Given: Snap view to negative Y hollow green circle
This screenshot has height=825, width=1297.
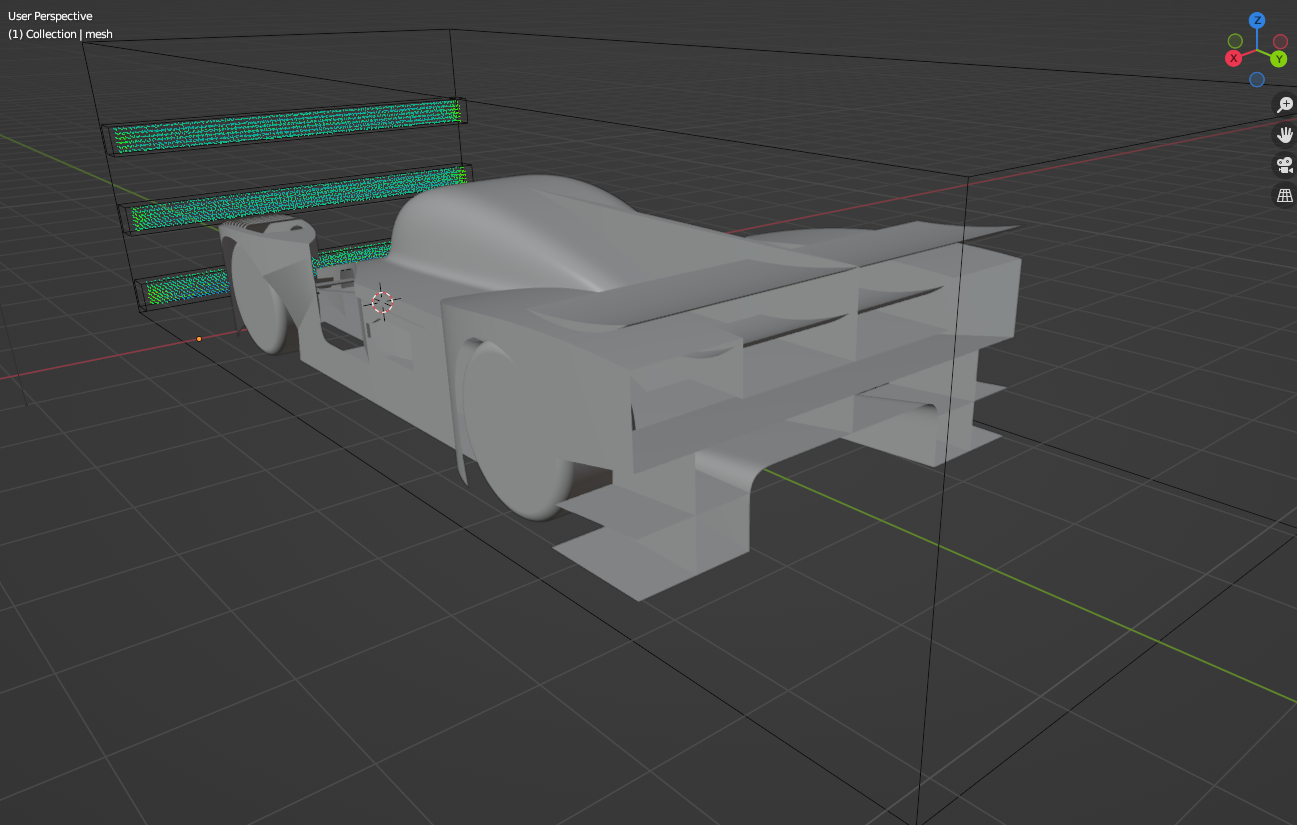Looking at the screenshot, I should [1235, 41].
